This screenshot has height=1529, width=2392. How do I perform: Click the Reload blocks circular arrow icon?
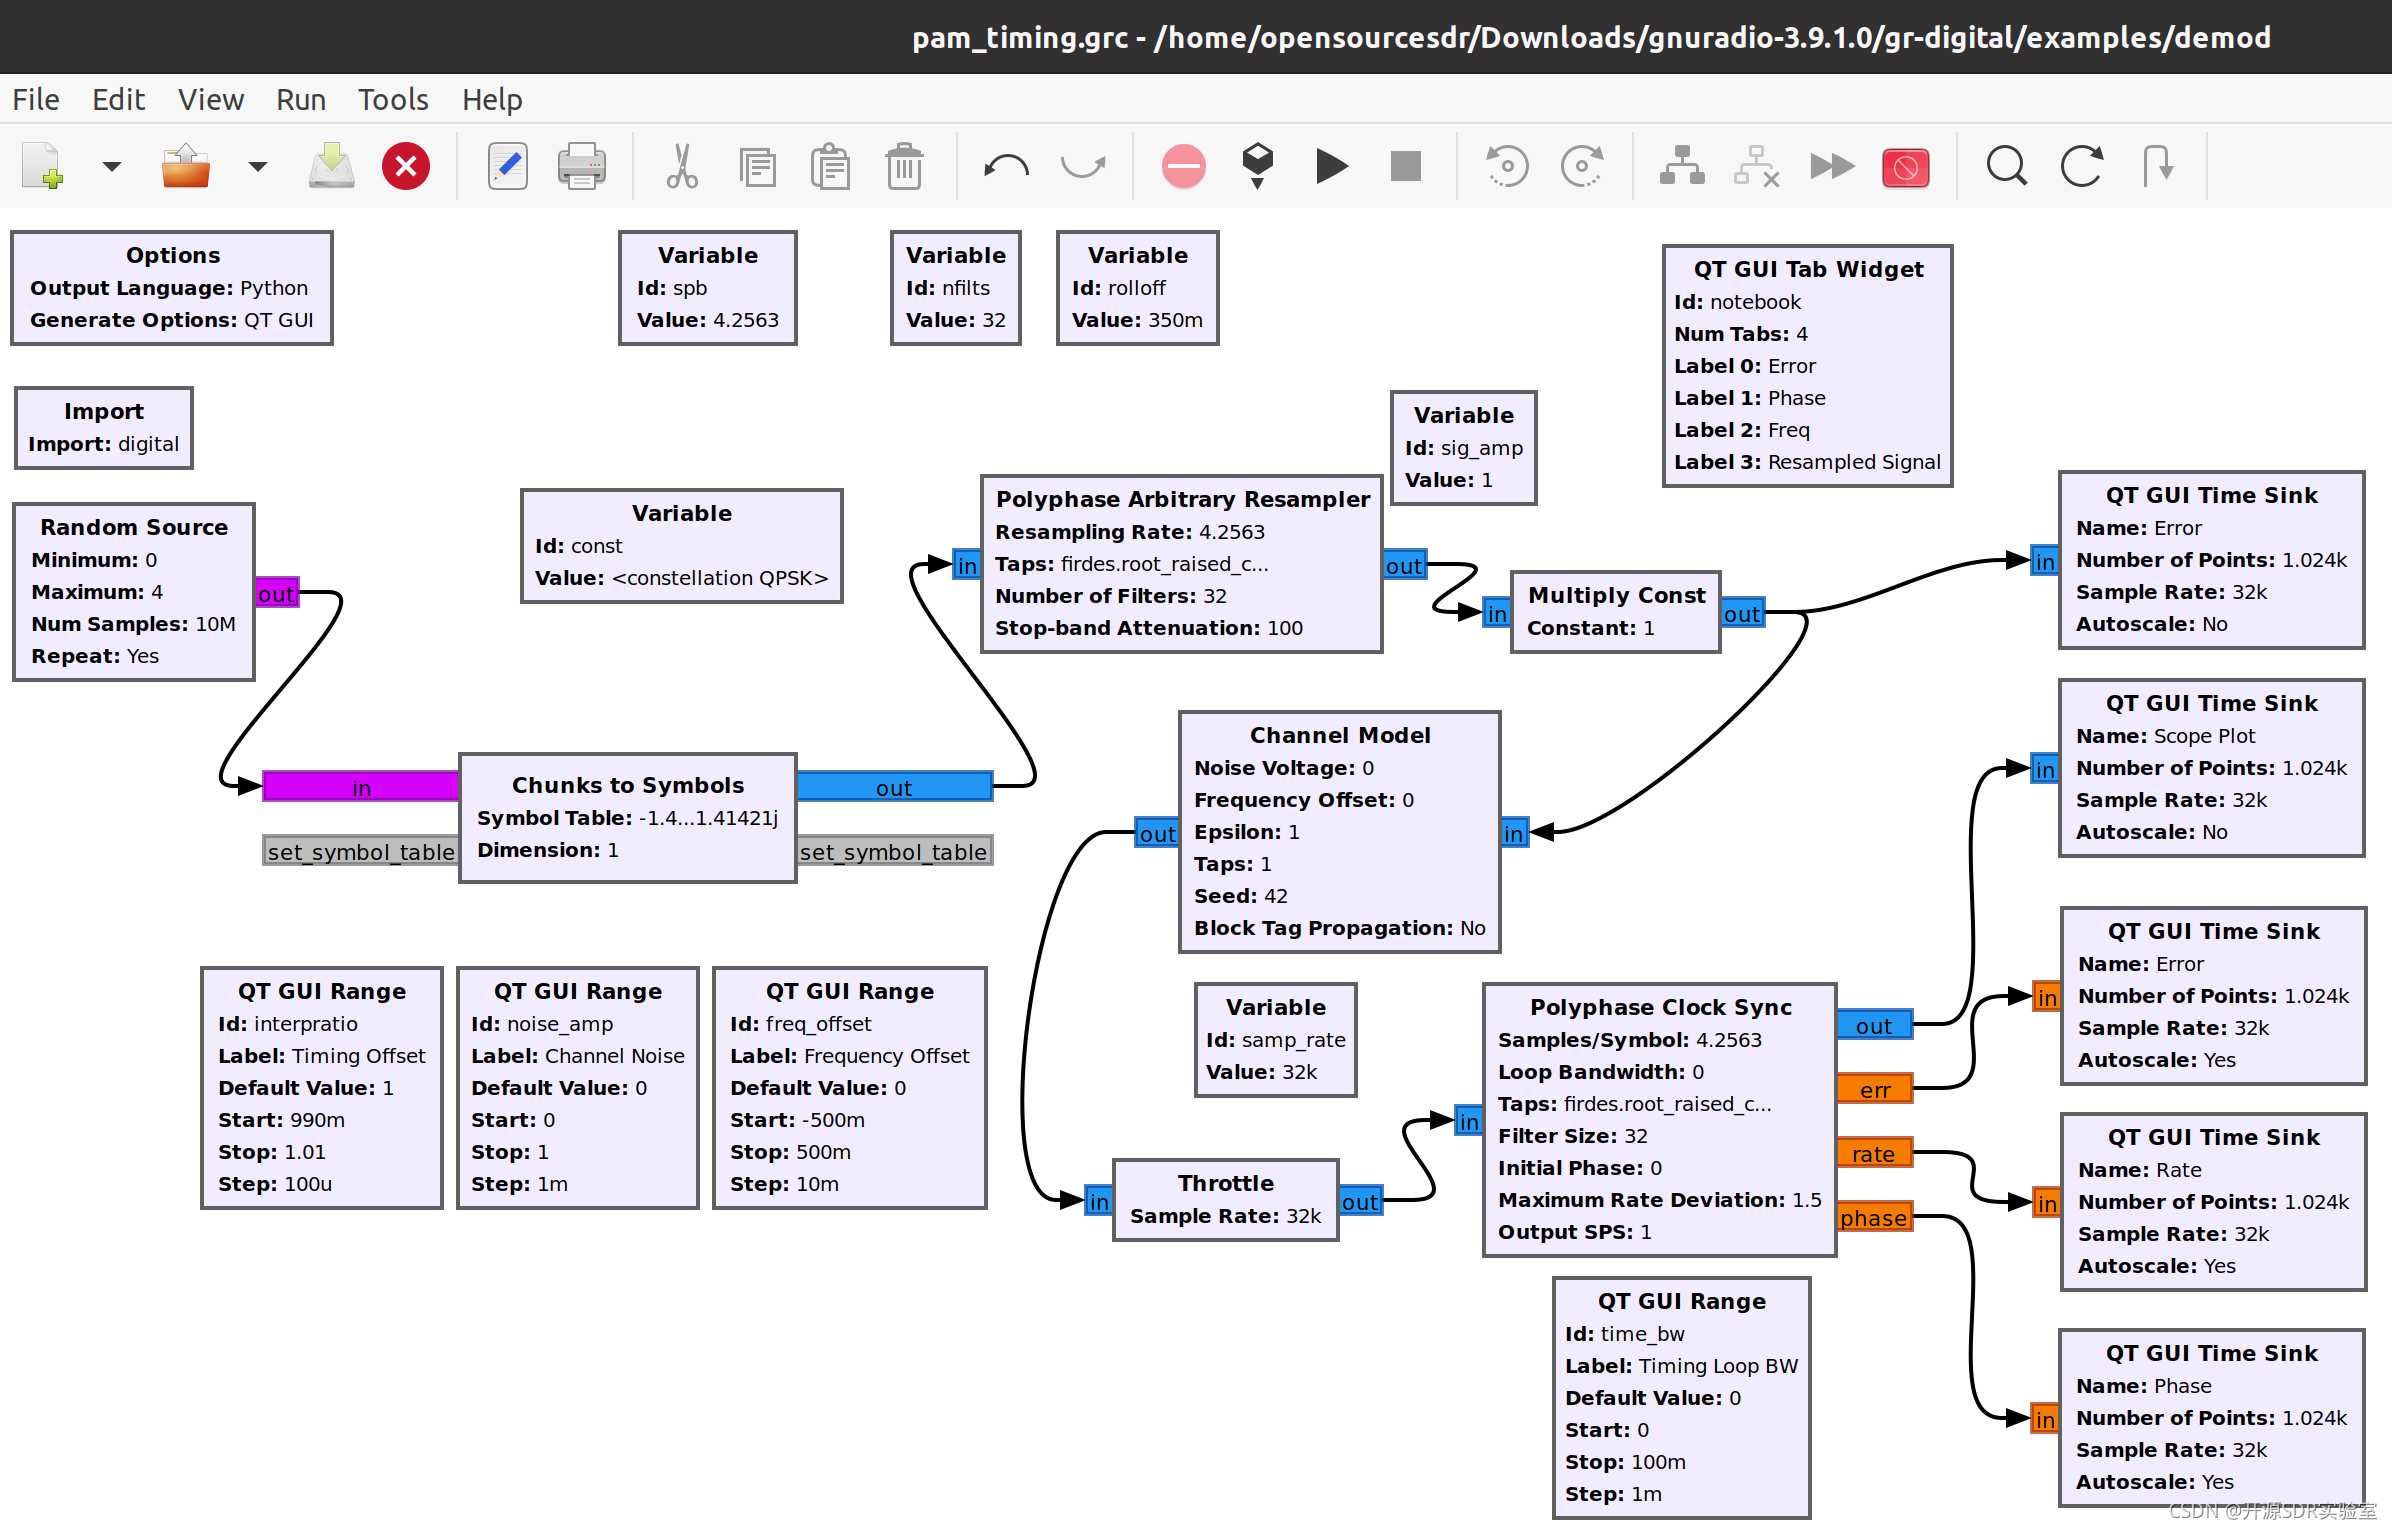2082,166
